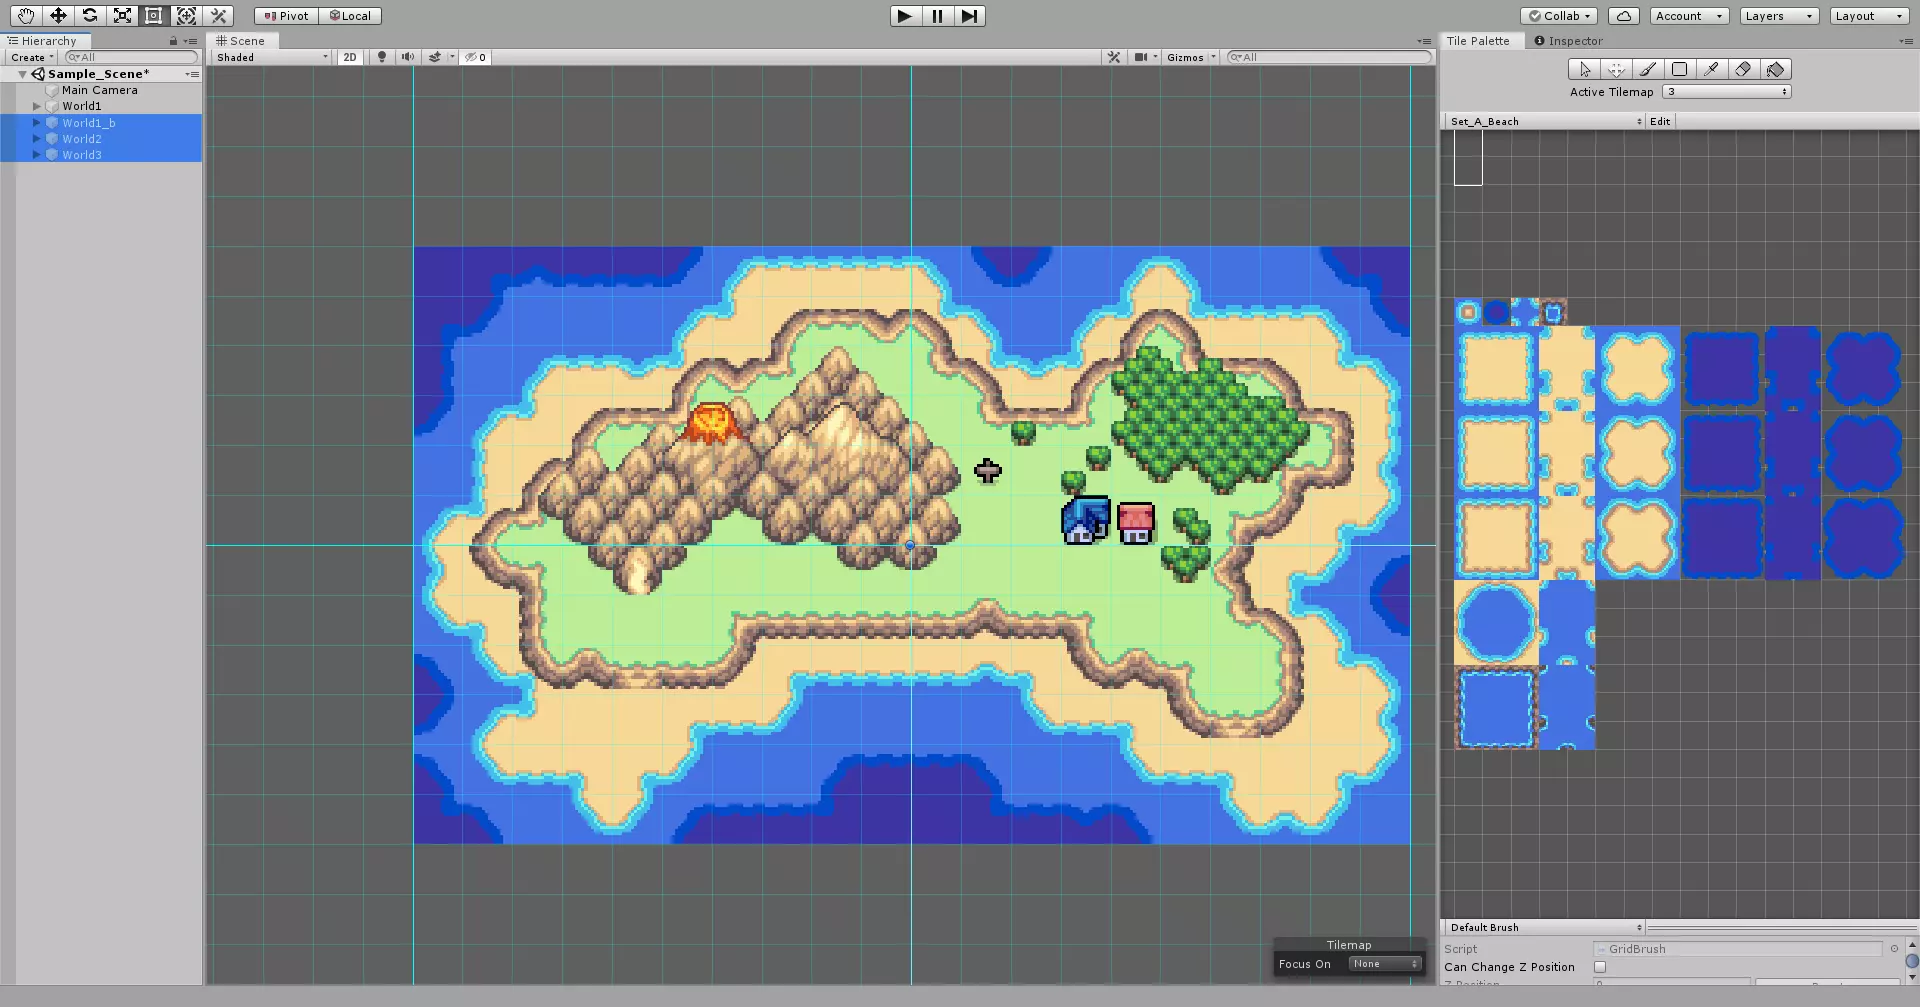
Task: Switch to the Tile Palette tab
Action: point(1478,41)
